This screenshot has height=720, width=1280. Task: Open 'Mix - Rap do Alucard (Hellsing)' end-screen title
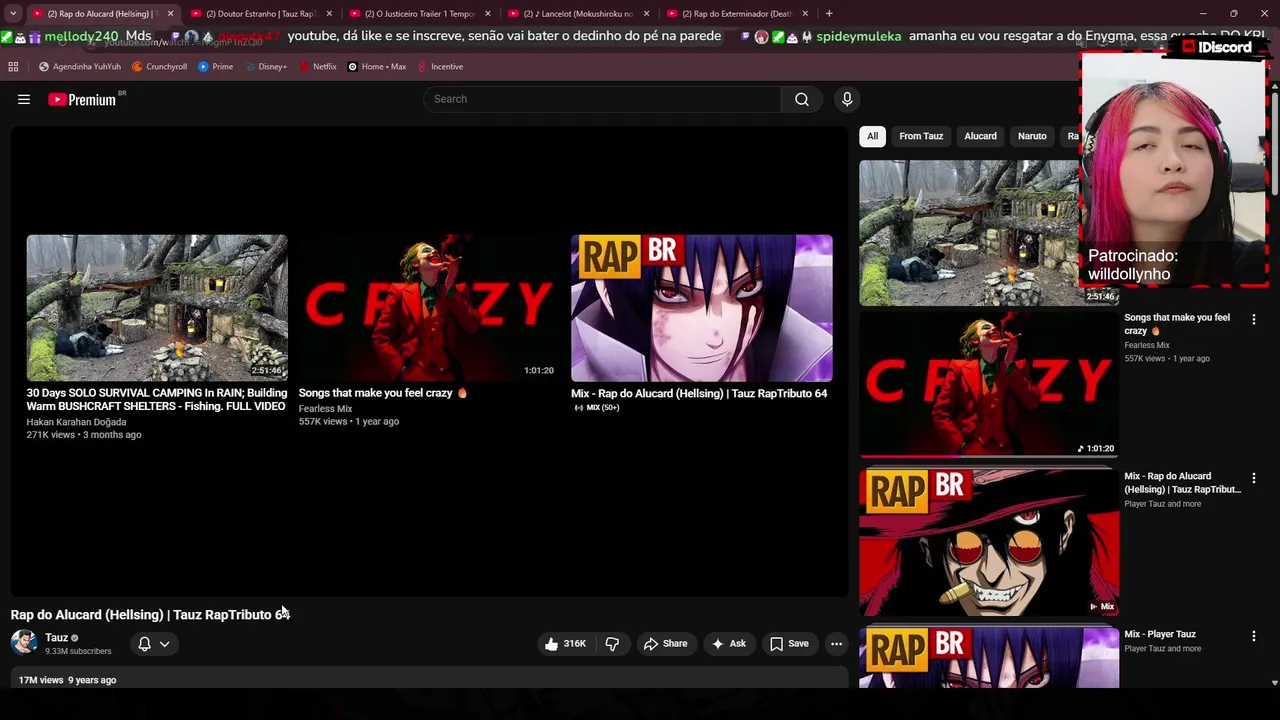699,394
